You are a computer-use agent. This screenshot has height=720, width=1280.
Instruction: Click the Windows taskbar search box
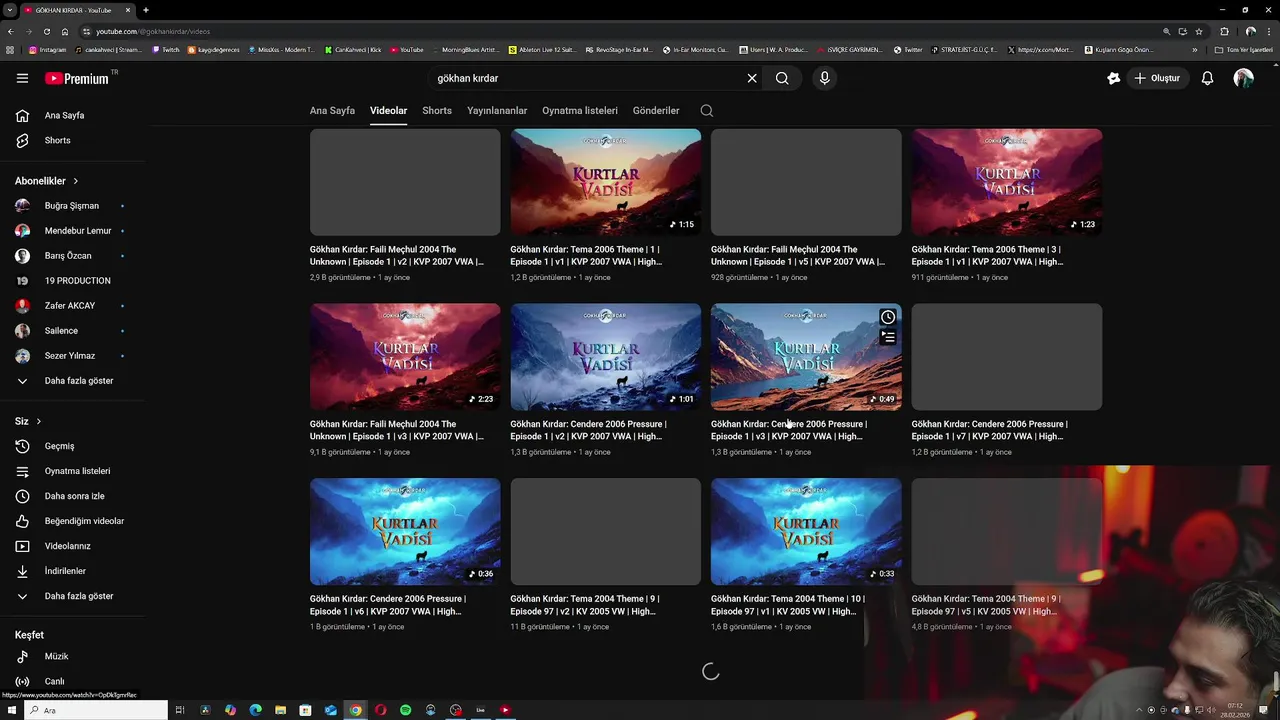point(97,710)
